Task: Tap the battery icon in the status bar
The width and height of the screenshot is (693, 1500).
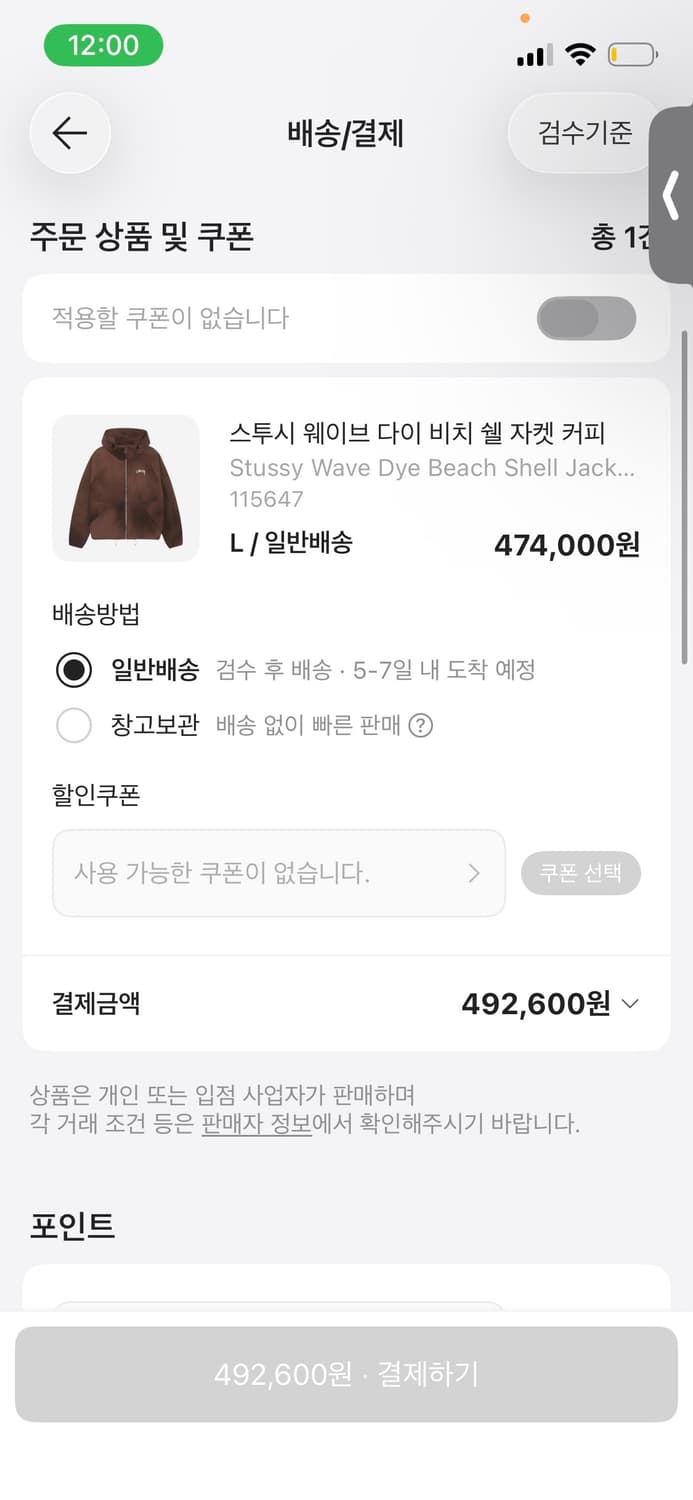Action: pos(630,55)
